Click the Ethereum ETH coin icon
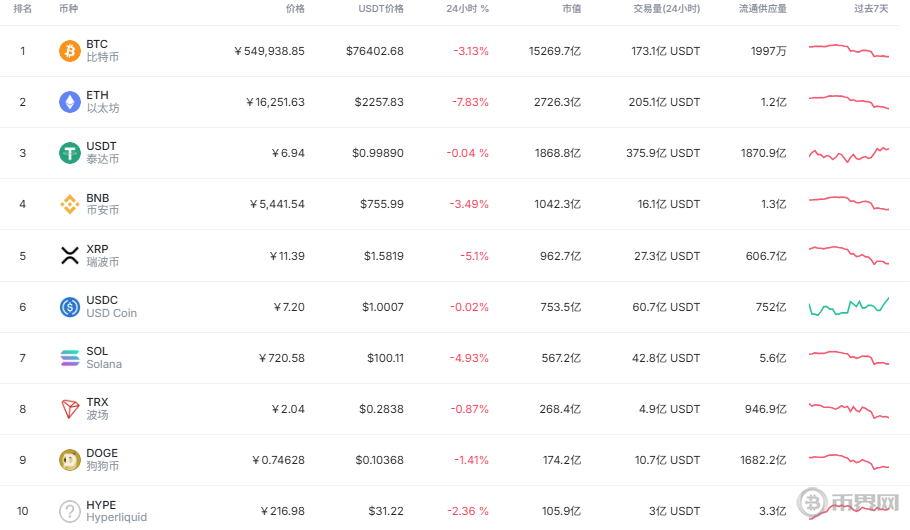The image size is (910, 530). tap(70, 102)
